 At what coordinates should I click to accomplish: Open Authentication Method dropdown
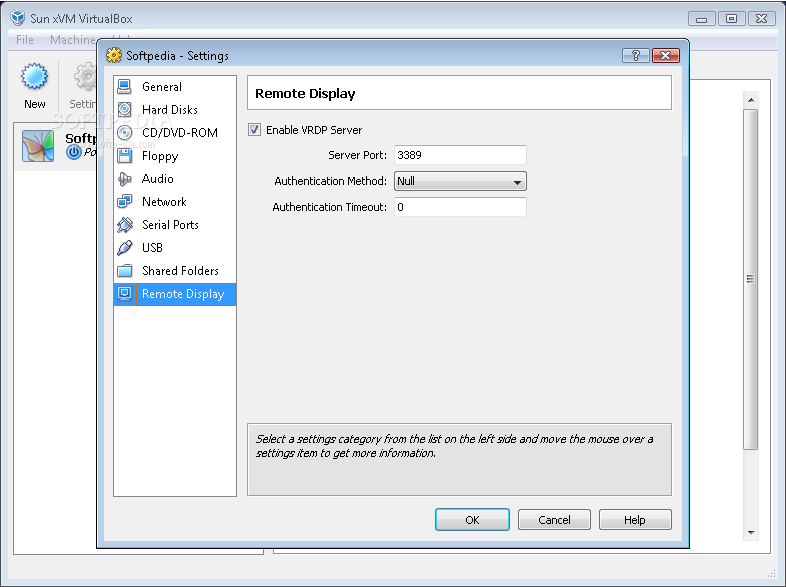460,181
